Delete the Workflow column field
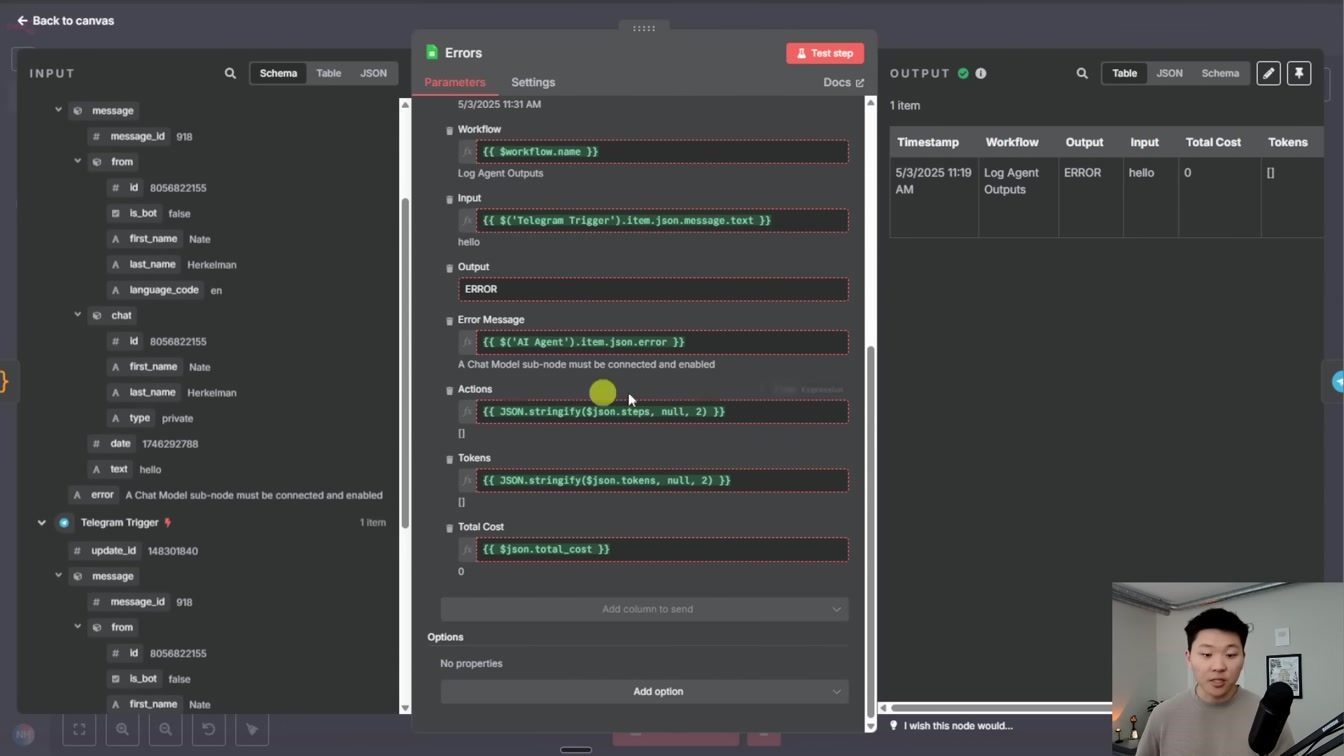 click(449, 130)
